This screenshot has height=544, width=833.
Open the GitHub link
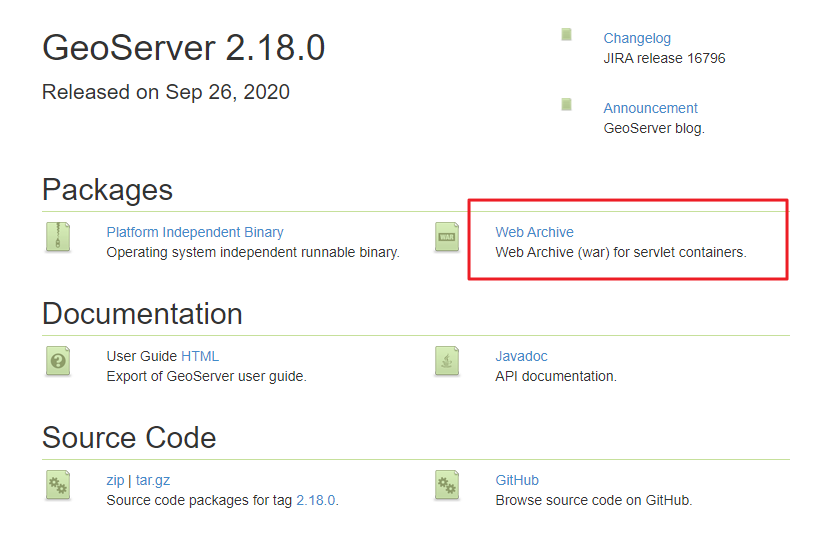pyautogui.click(x=517, y=480)
